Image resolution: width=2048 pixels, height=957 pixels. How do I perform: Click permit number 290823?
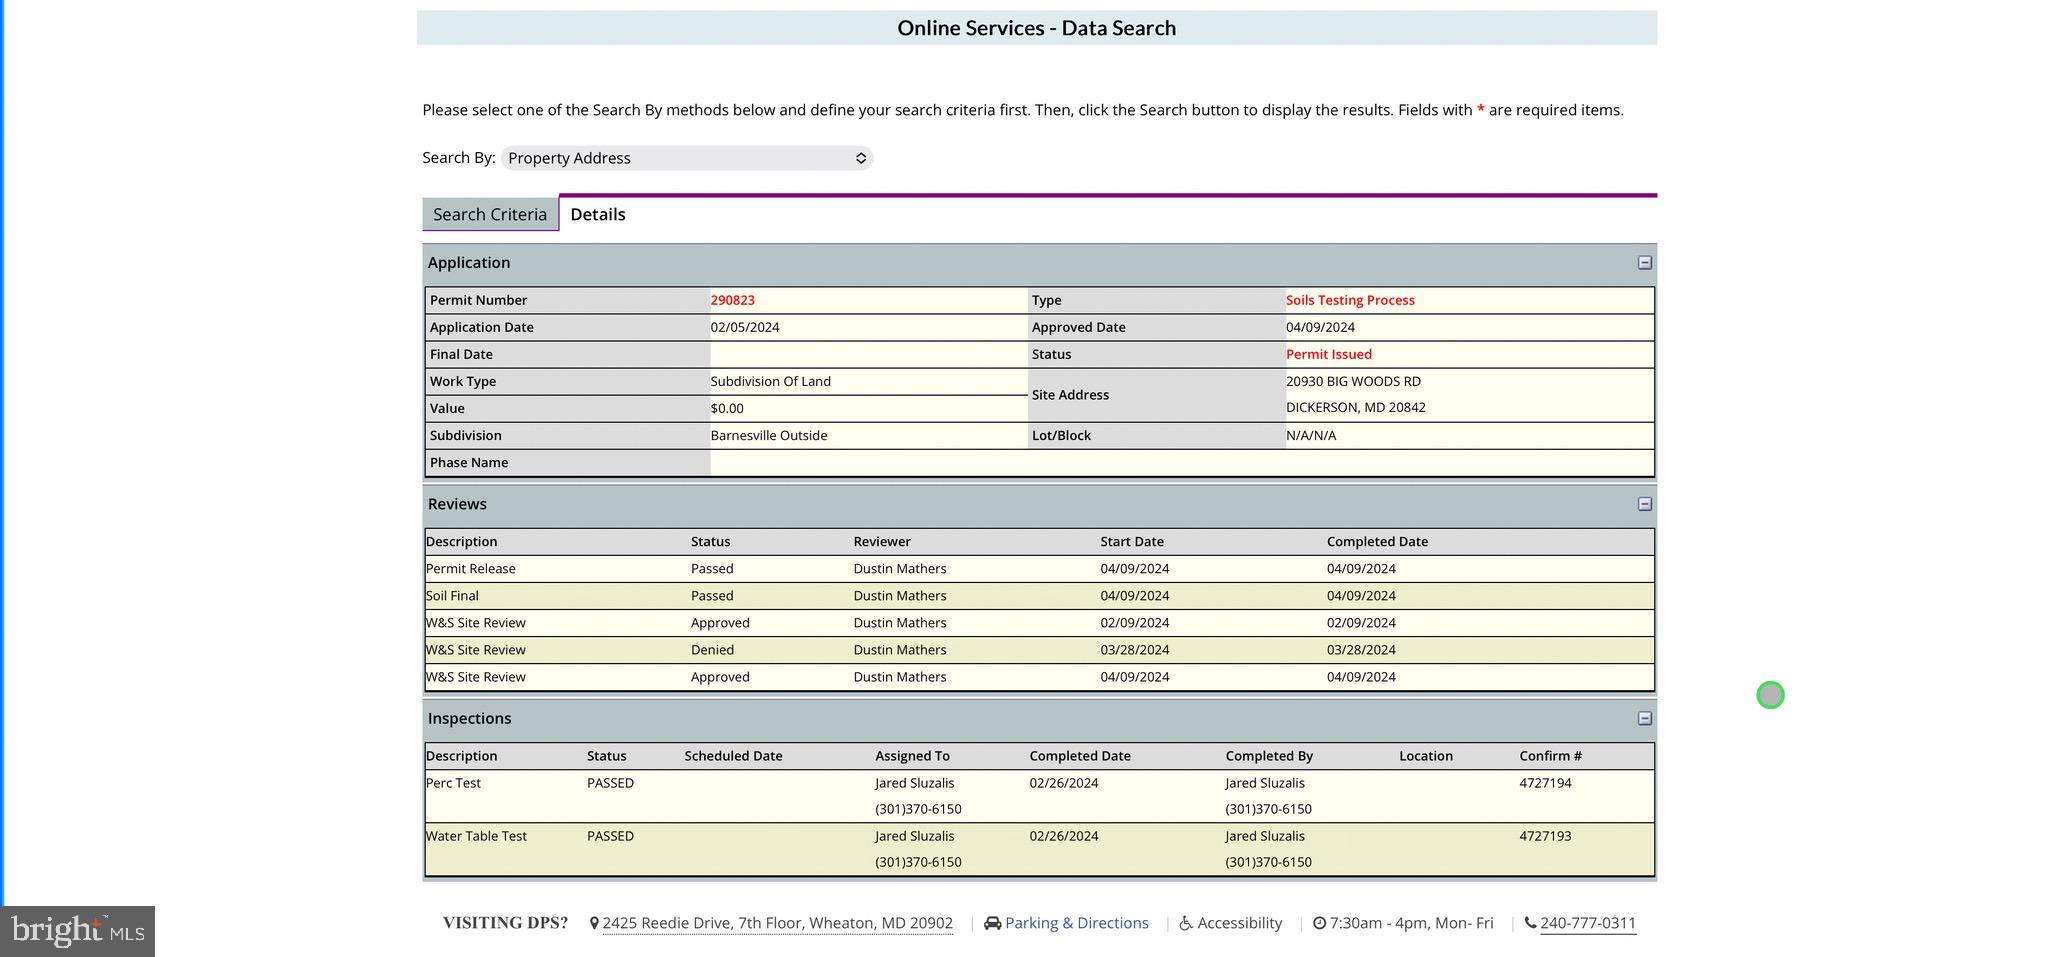733,301
